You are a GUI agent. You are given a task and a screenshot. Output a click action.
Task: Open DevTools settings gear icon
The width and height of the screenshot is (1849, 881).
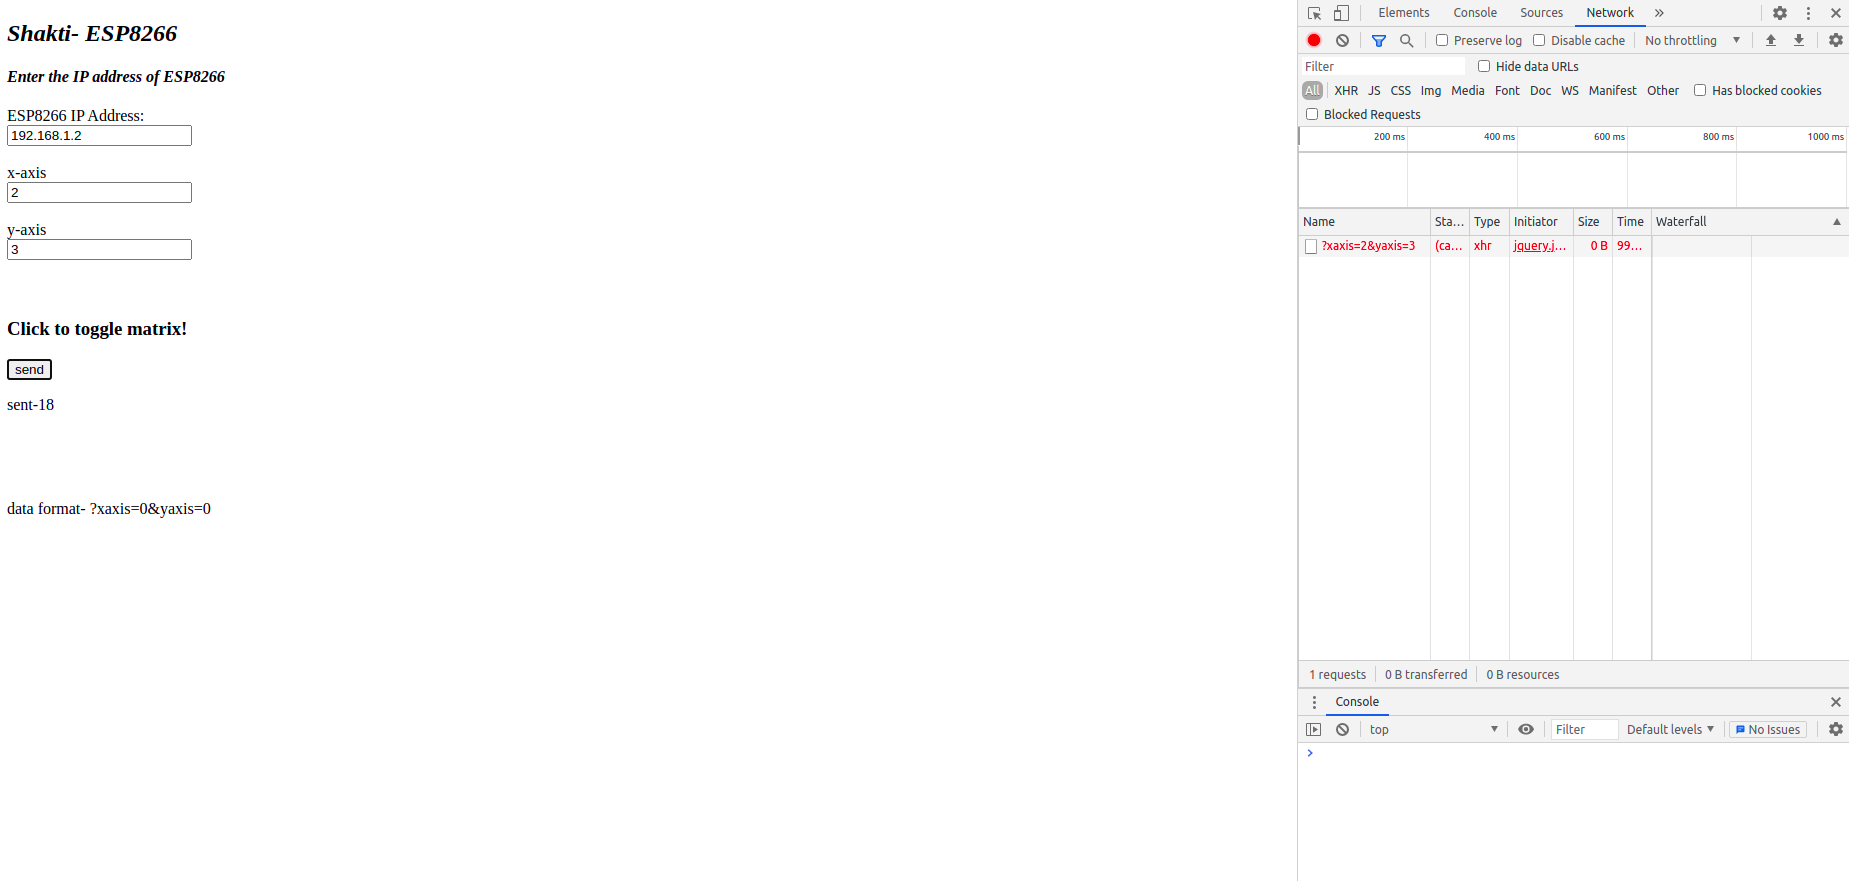point(1780,13)
